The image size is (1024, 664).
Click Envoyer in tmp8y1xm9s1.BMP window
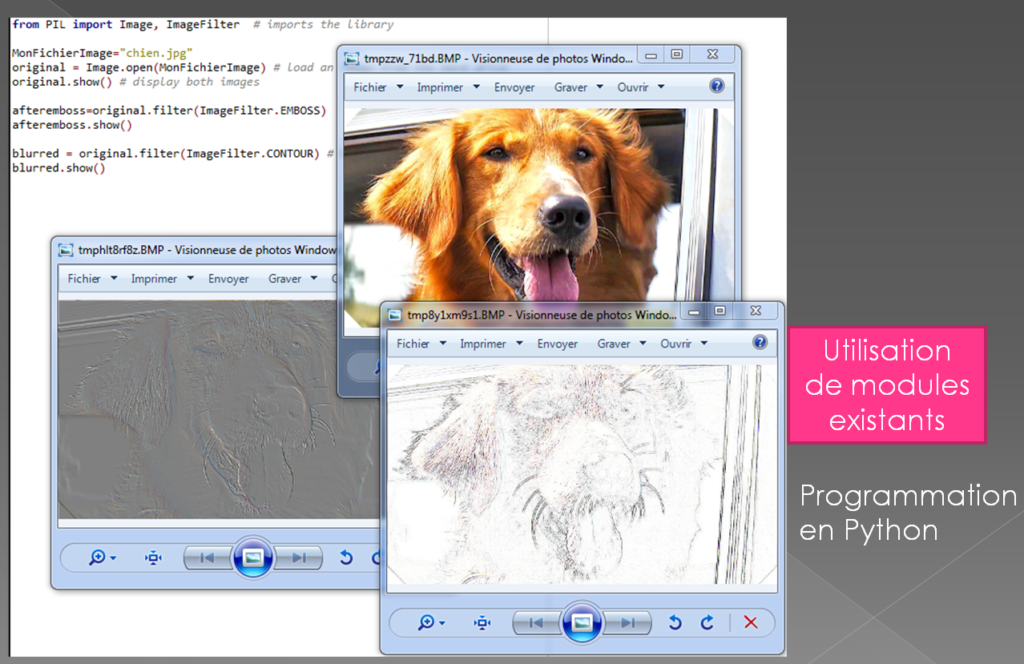pos(557,343)
